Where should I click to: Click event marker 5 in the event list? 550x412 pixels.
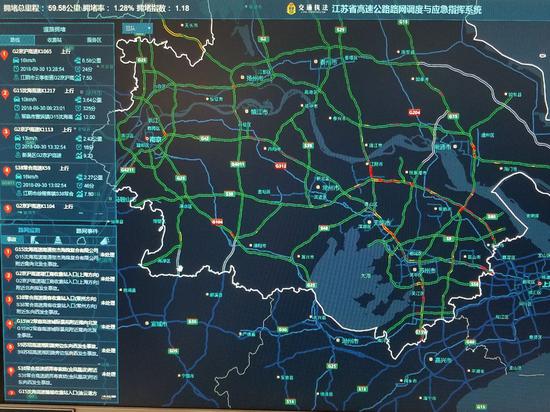11,347
